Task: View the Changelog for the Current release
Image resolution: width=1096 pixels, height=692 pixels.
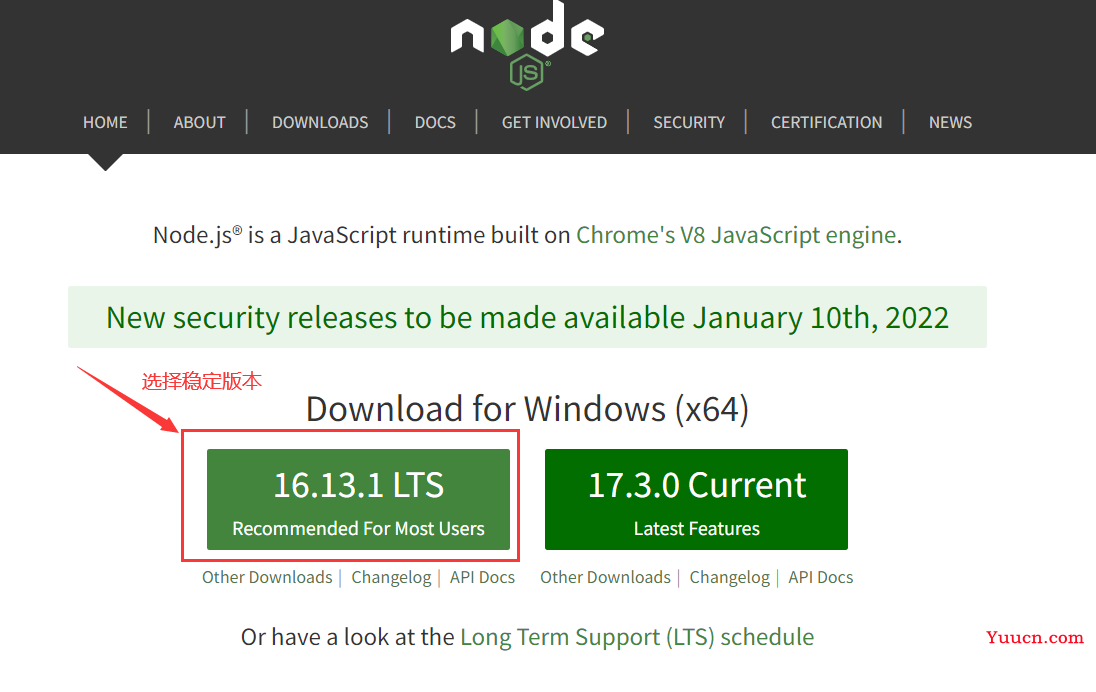Action: click(730, 577)
